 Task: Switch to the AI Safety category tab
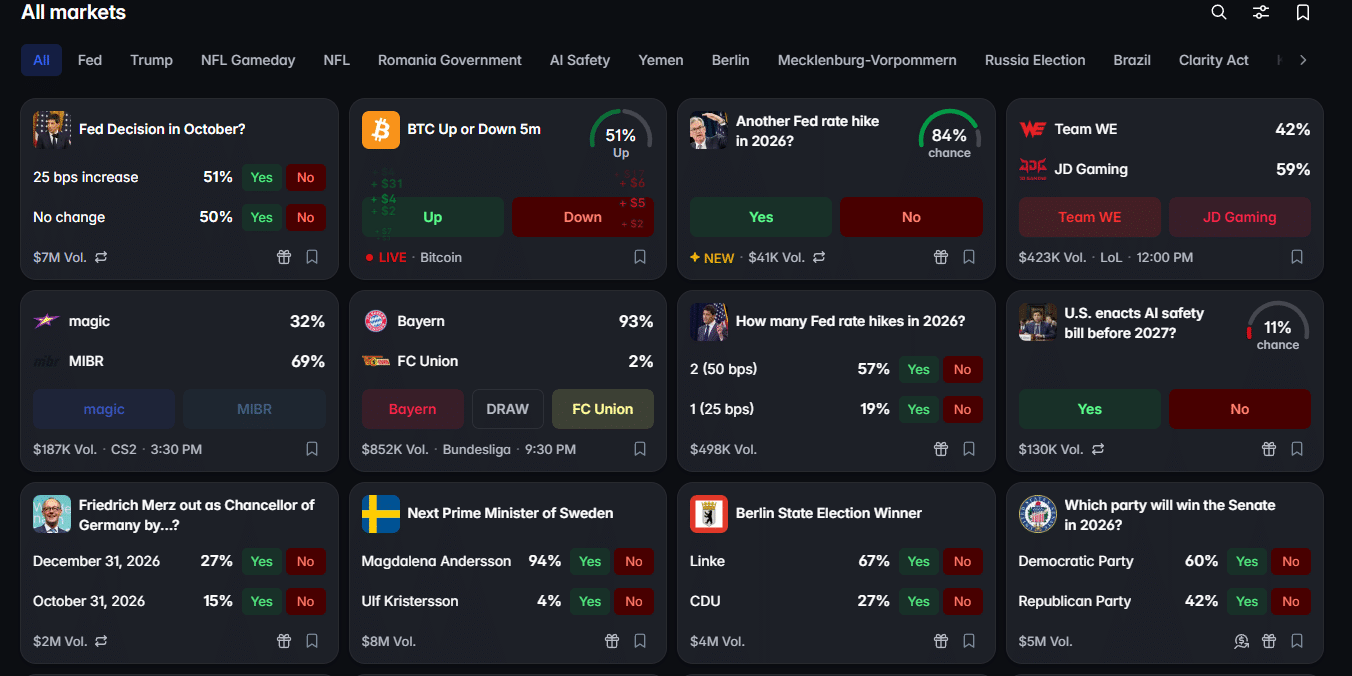point(580,60)
